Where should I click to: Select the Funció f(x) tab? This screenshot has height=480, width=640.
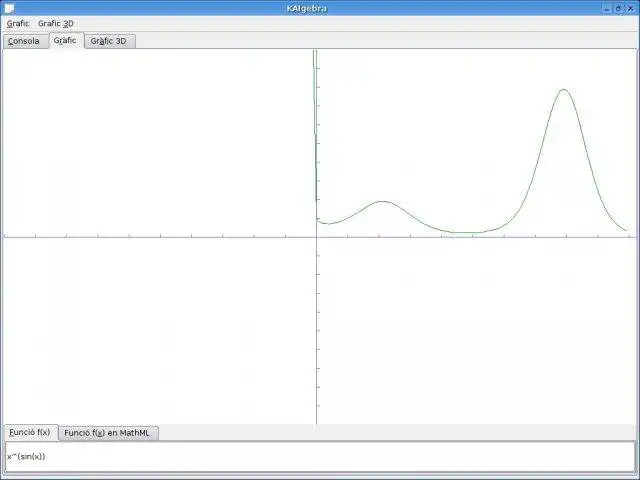(30, 432)
